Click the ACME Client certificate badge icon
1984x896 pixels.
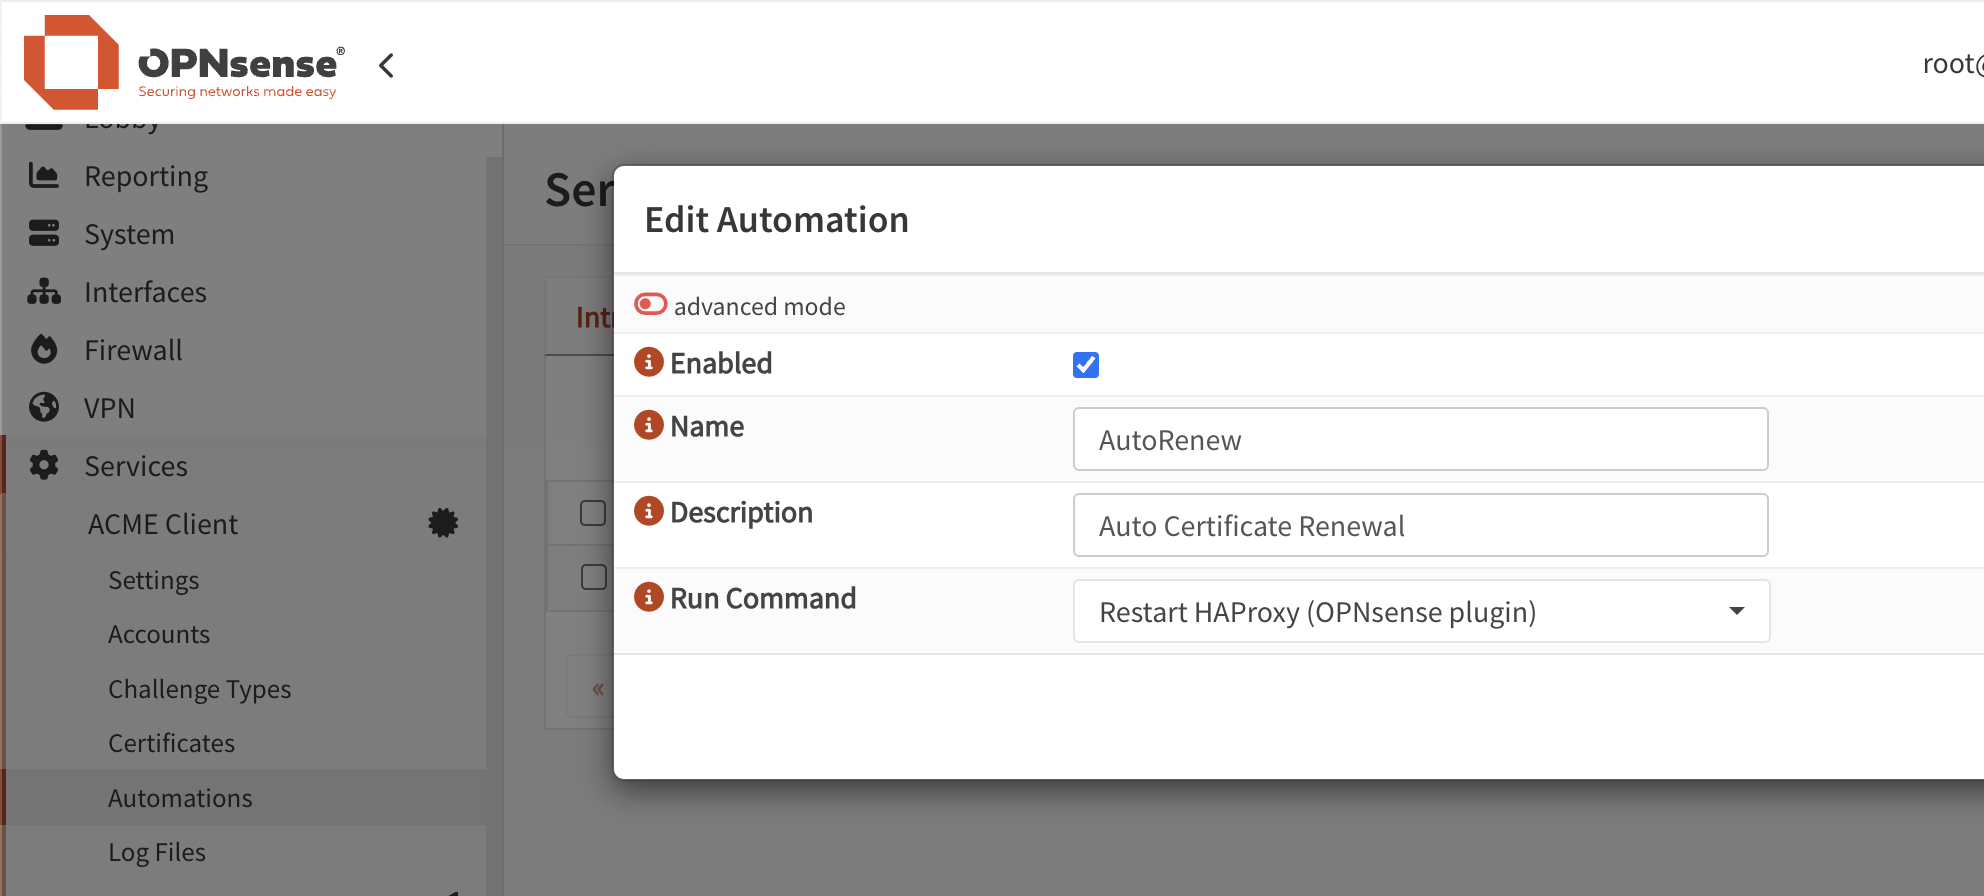pos(443,523)
